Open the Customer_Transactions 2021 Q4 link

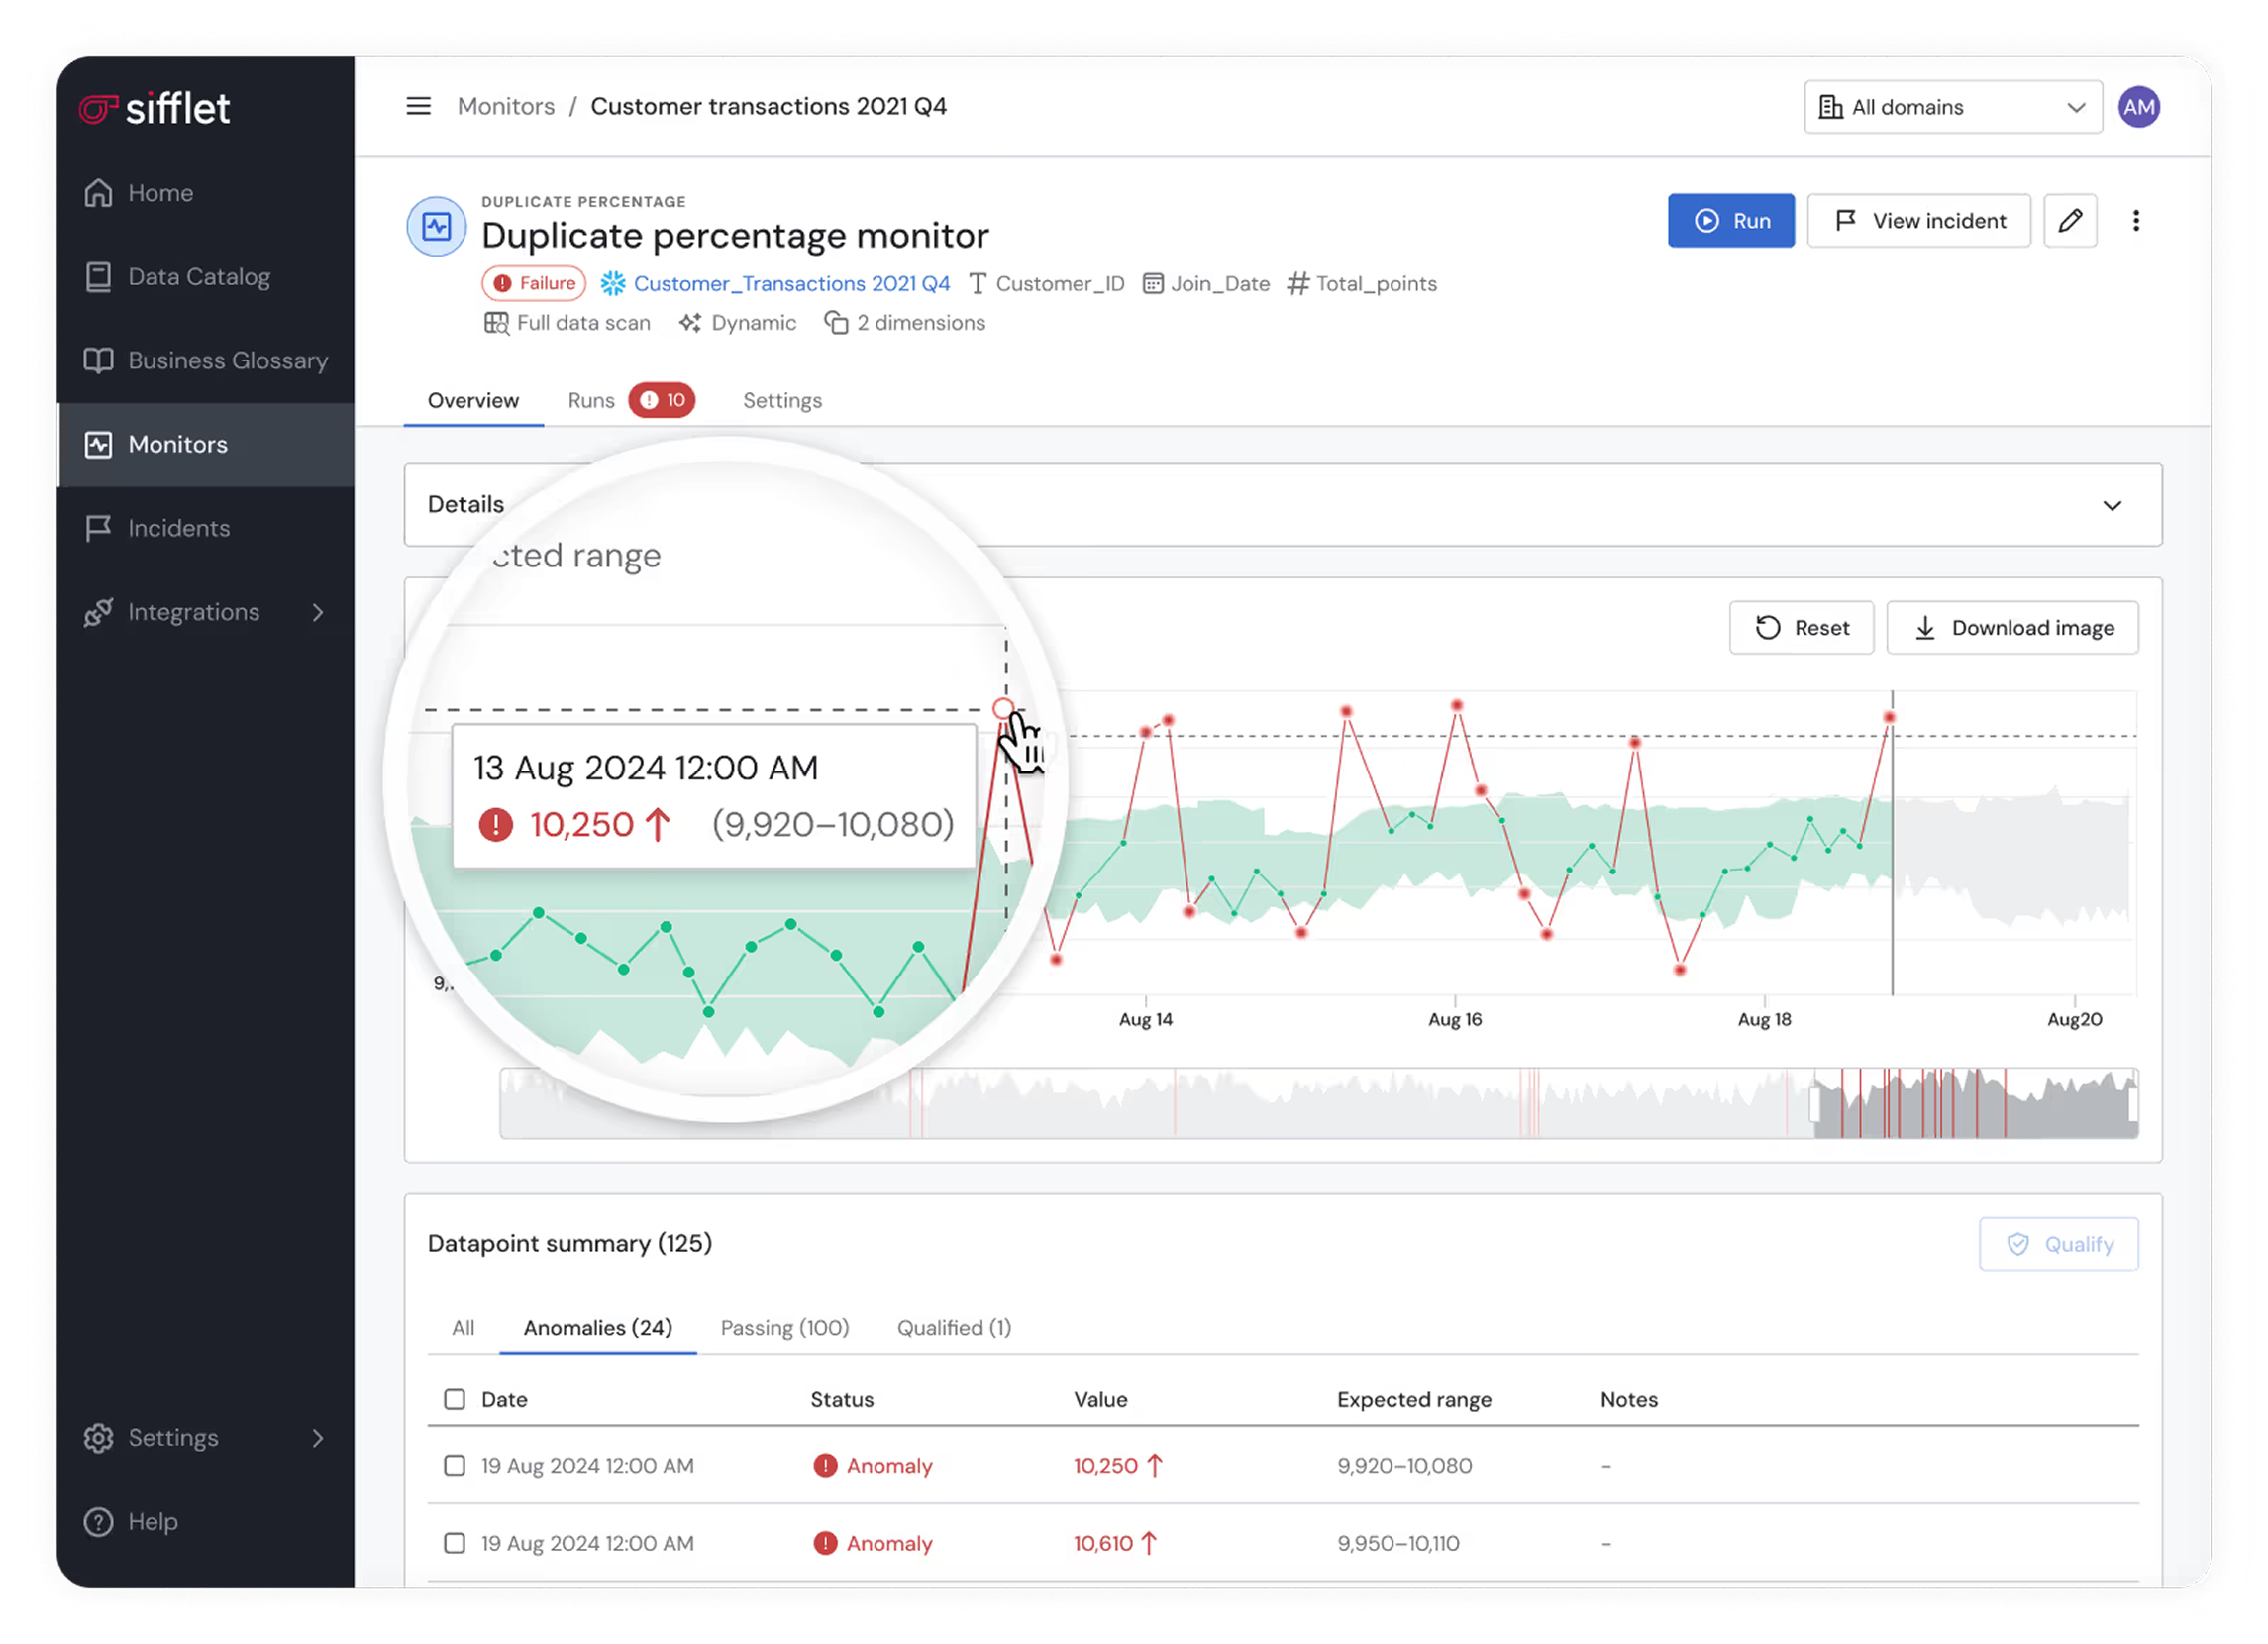click(790, 284)
